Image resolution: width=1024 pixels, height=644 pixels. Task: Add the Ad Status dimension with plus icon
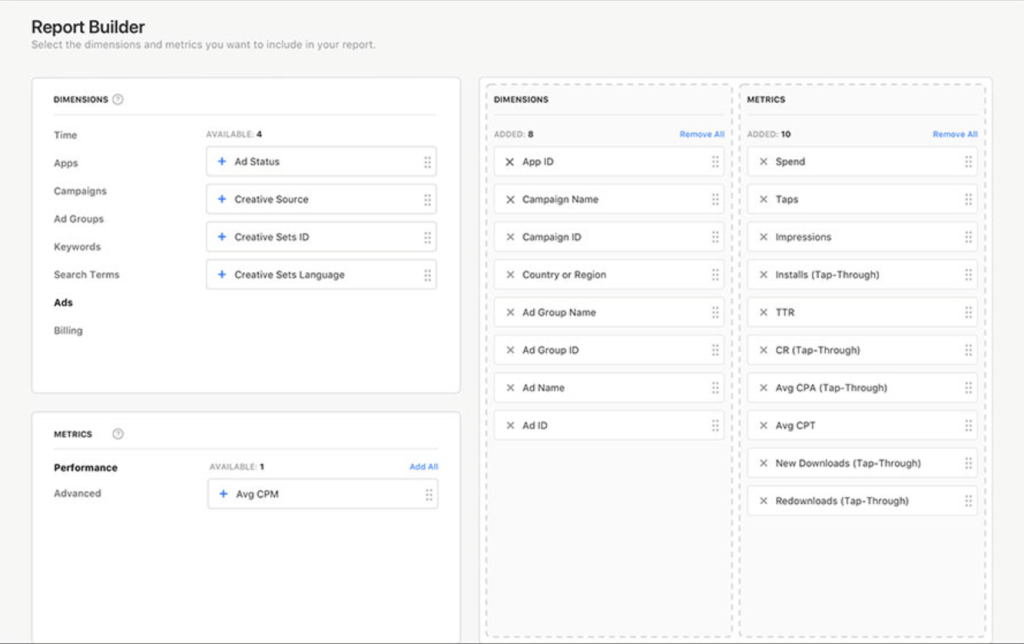tap(221, 161)
